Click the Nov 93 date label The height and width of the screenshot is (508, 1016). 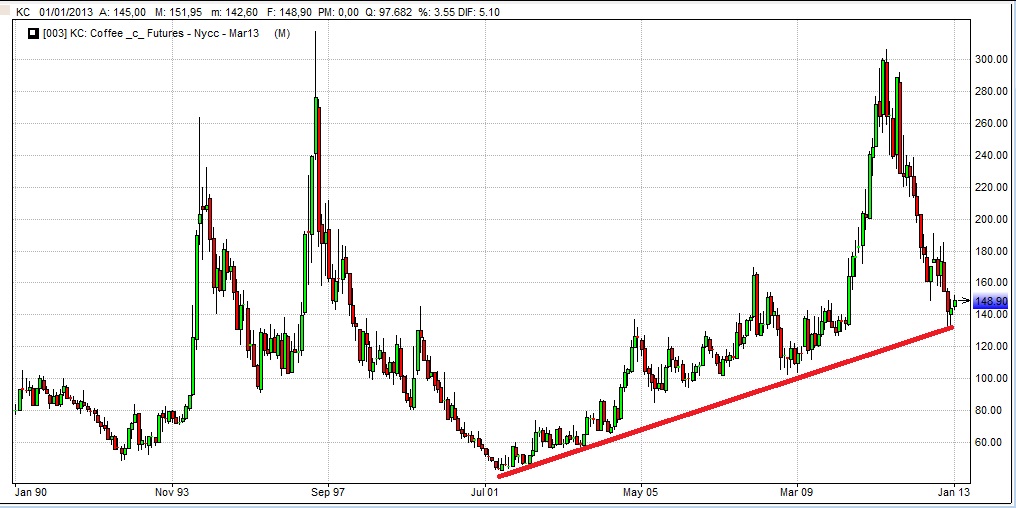click(x=172, y=491)
